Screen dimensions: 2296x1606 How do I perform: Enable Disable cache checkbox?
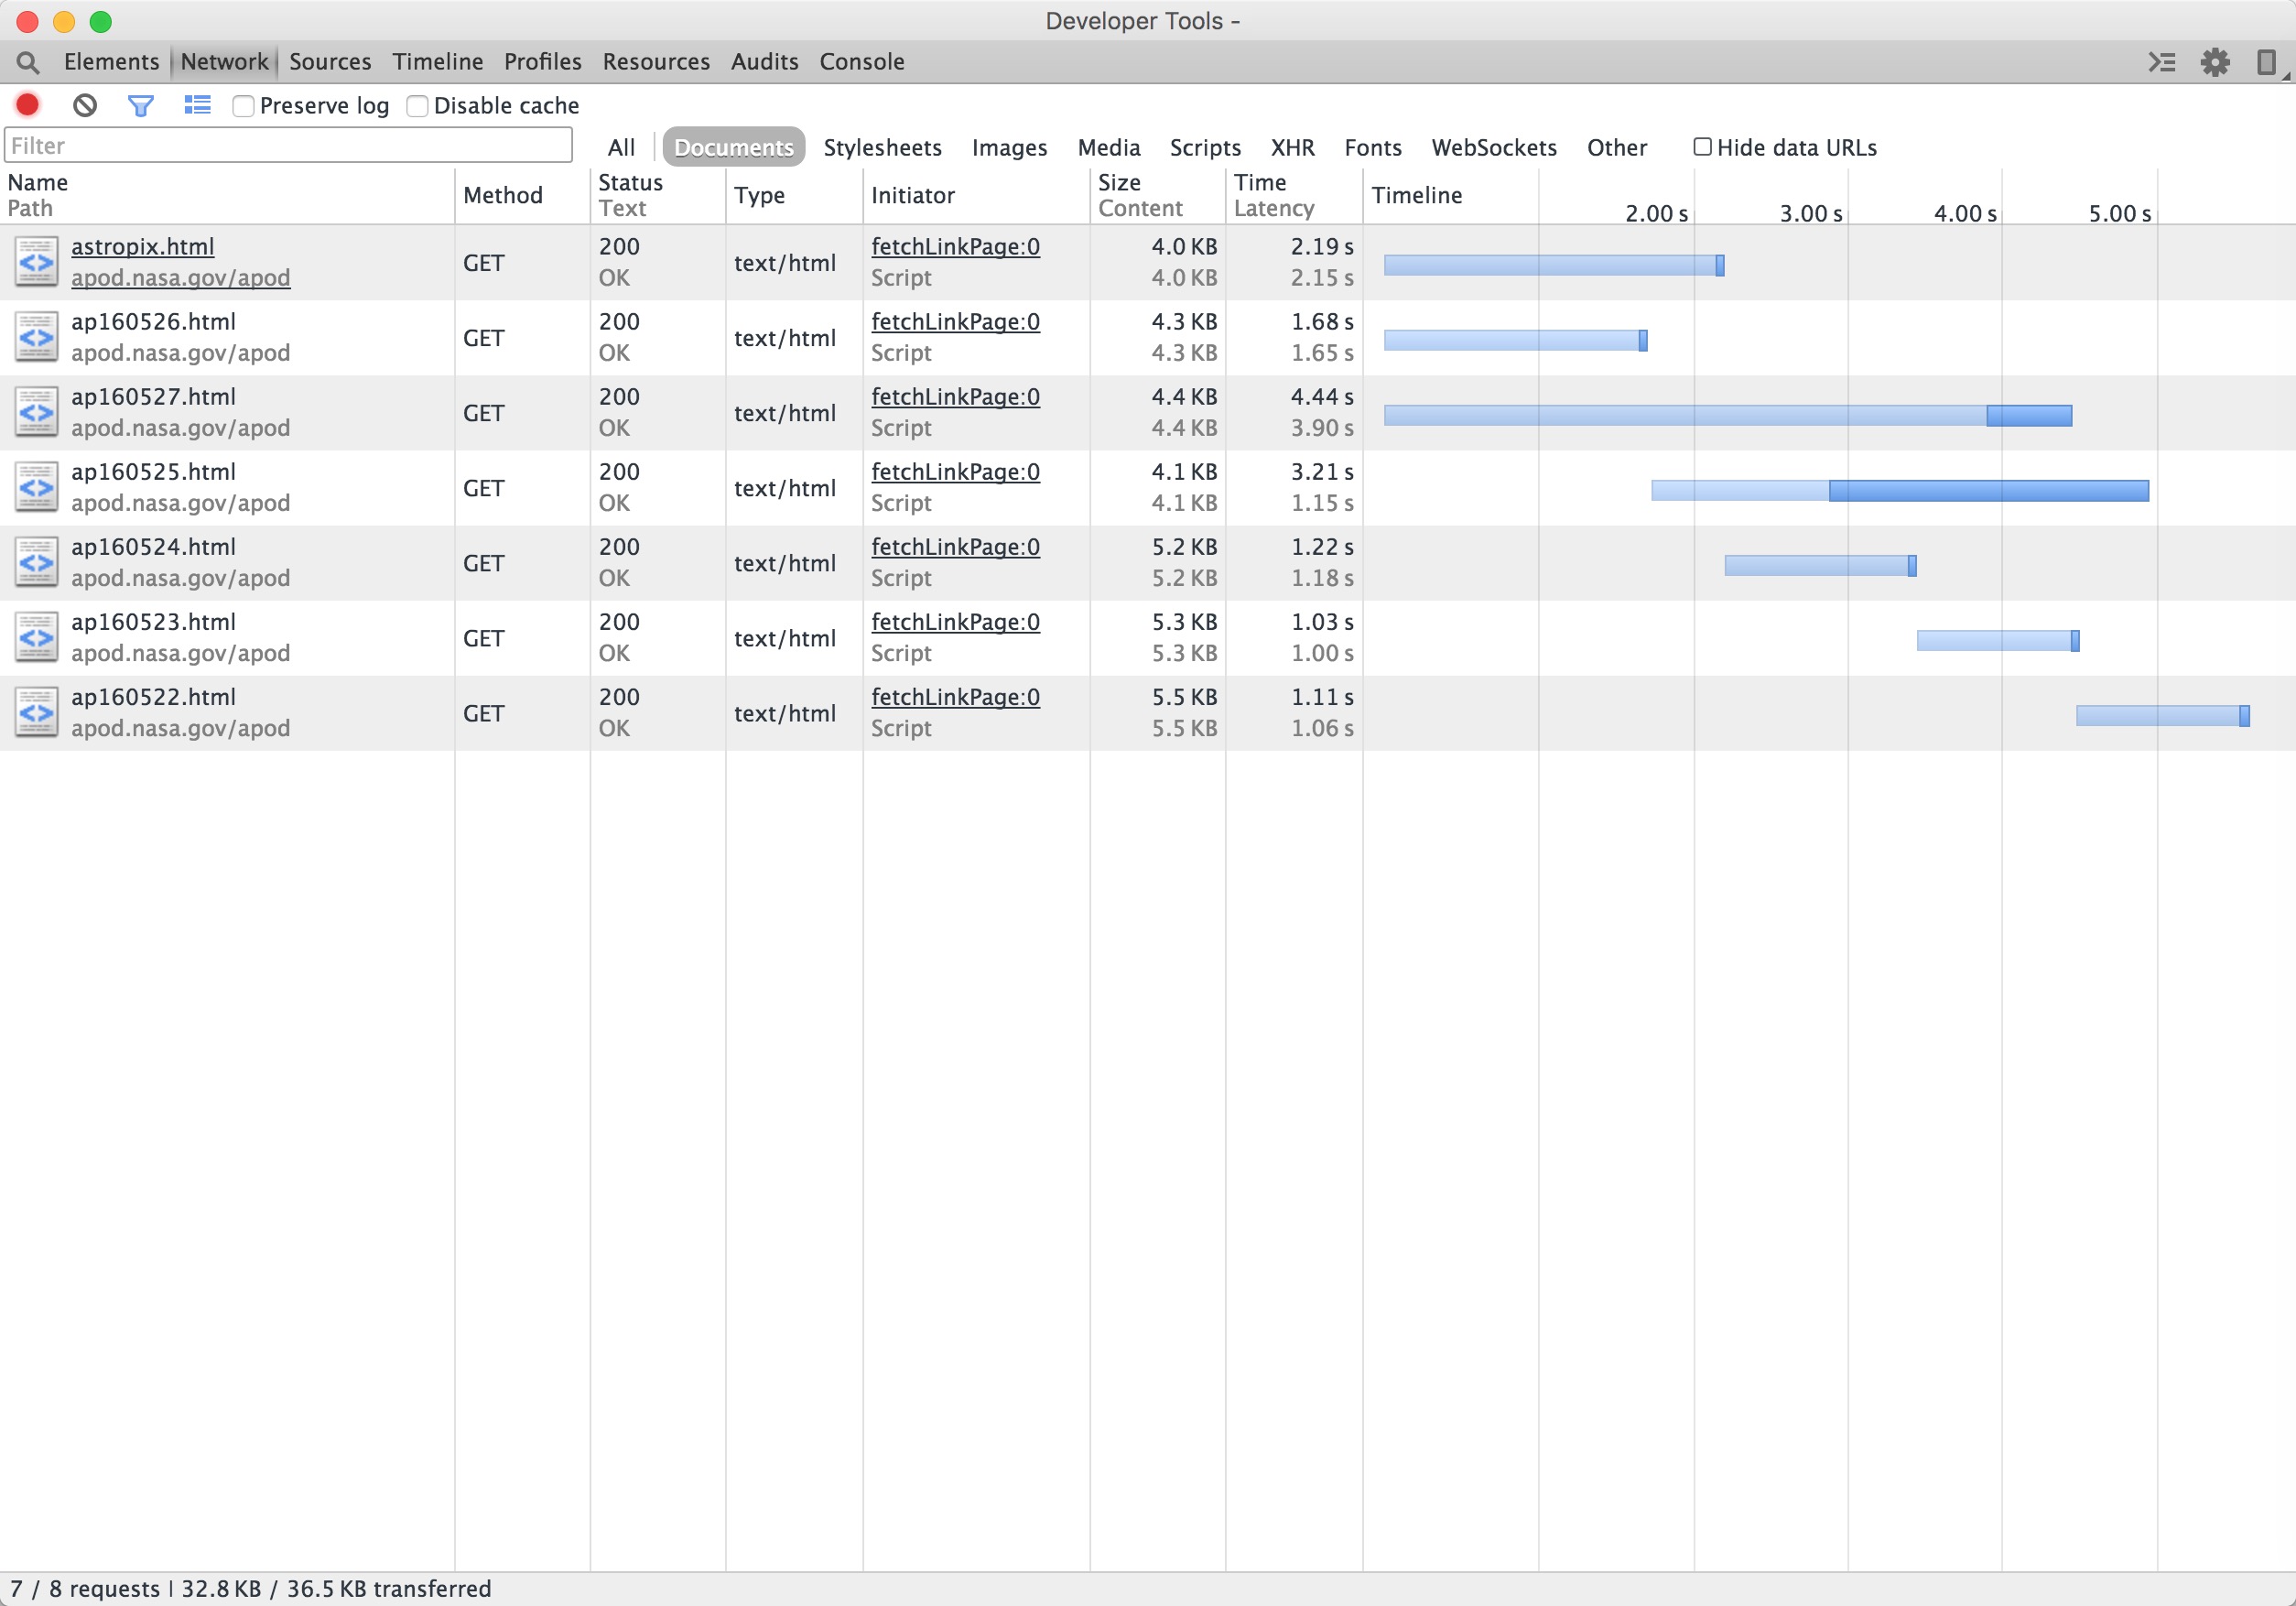(417, 106)
